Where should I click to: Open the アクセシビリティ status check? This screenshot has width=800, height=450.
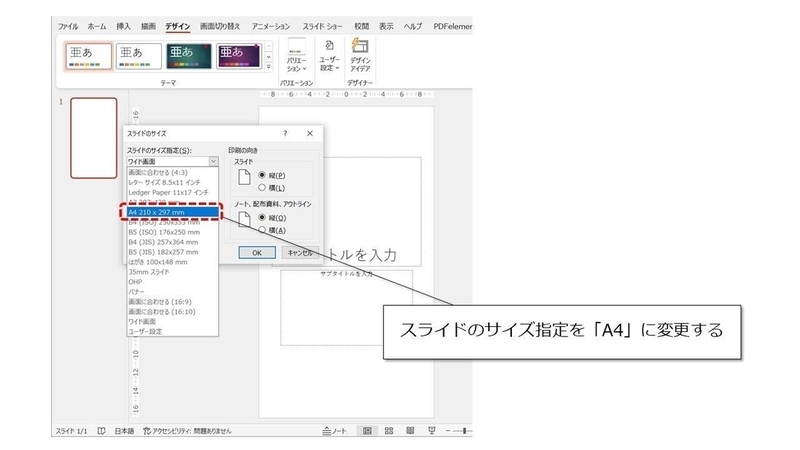tap(187, 431)
